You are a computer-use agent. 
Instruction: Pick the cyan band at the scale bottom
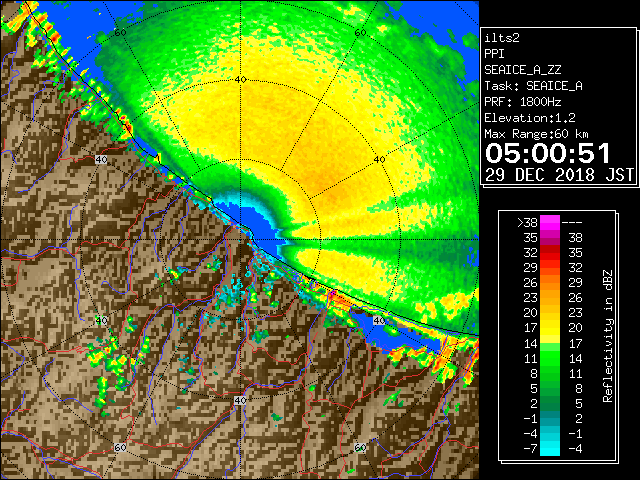[x=550, y=448]
